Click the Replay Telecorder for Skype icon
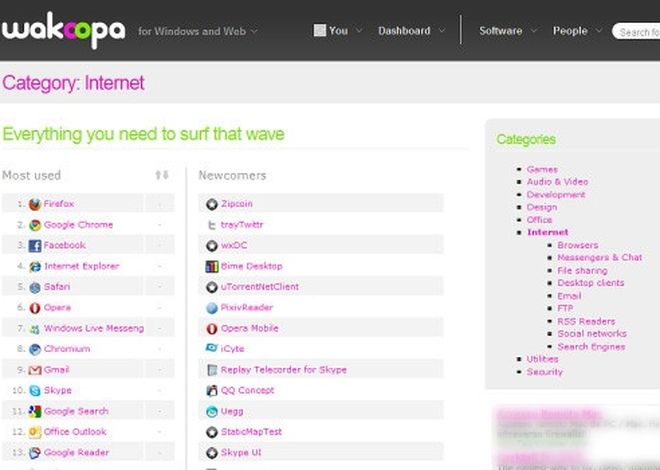Viewport: 660px width, 470px height. click(x=212, y=370)
